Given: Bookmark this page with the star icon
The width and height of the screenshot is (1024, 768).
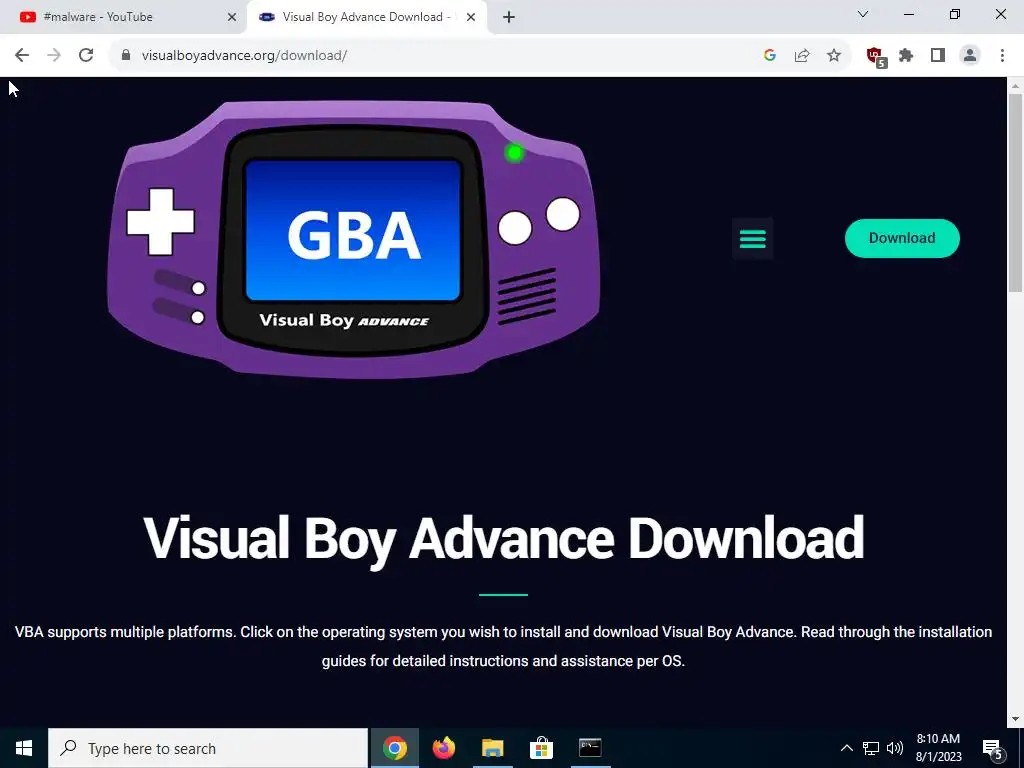Looking at the screenshot, I should [834, 56].
